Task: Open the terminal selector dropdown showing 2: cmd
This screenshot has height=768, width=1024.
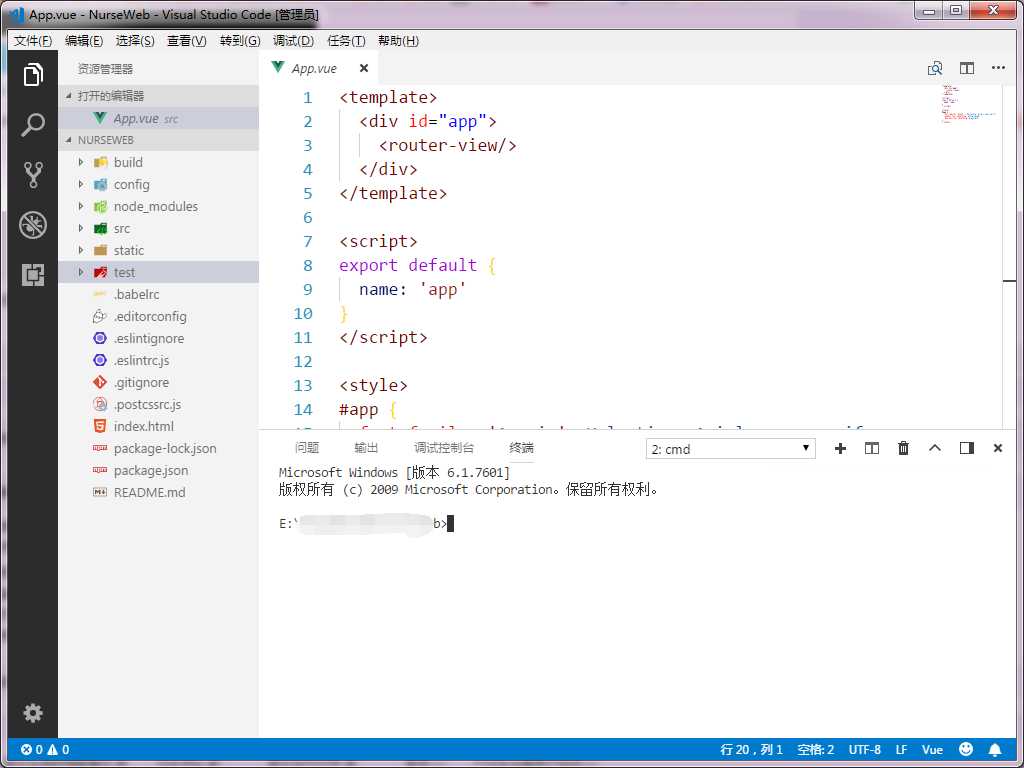Action: 730,449
